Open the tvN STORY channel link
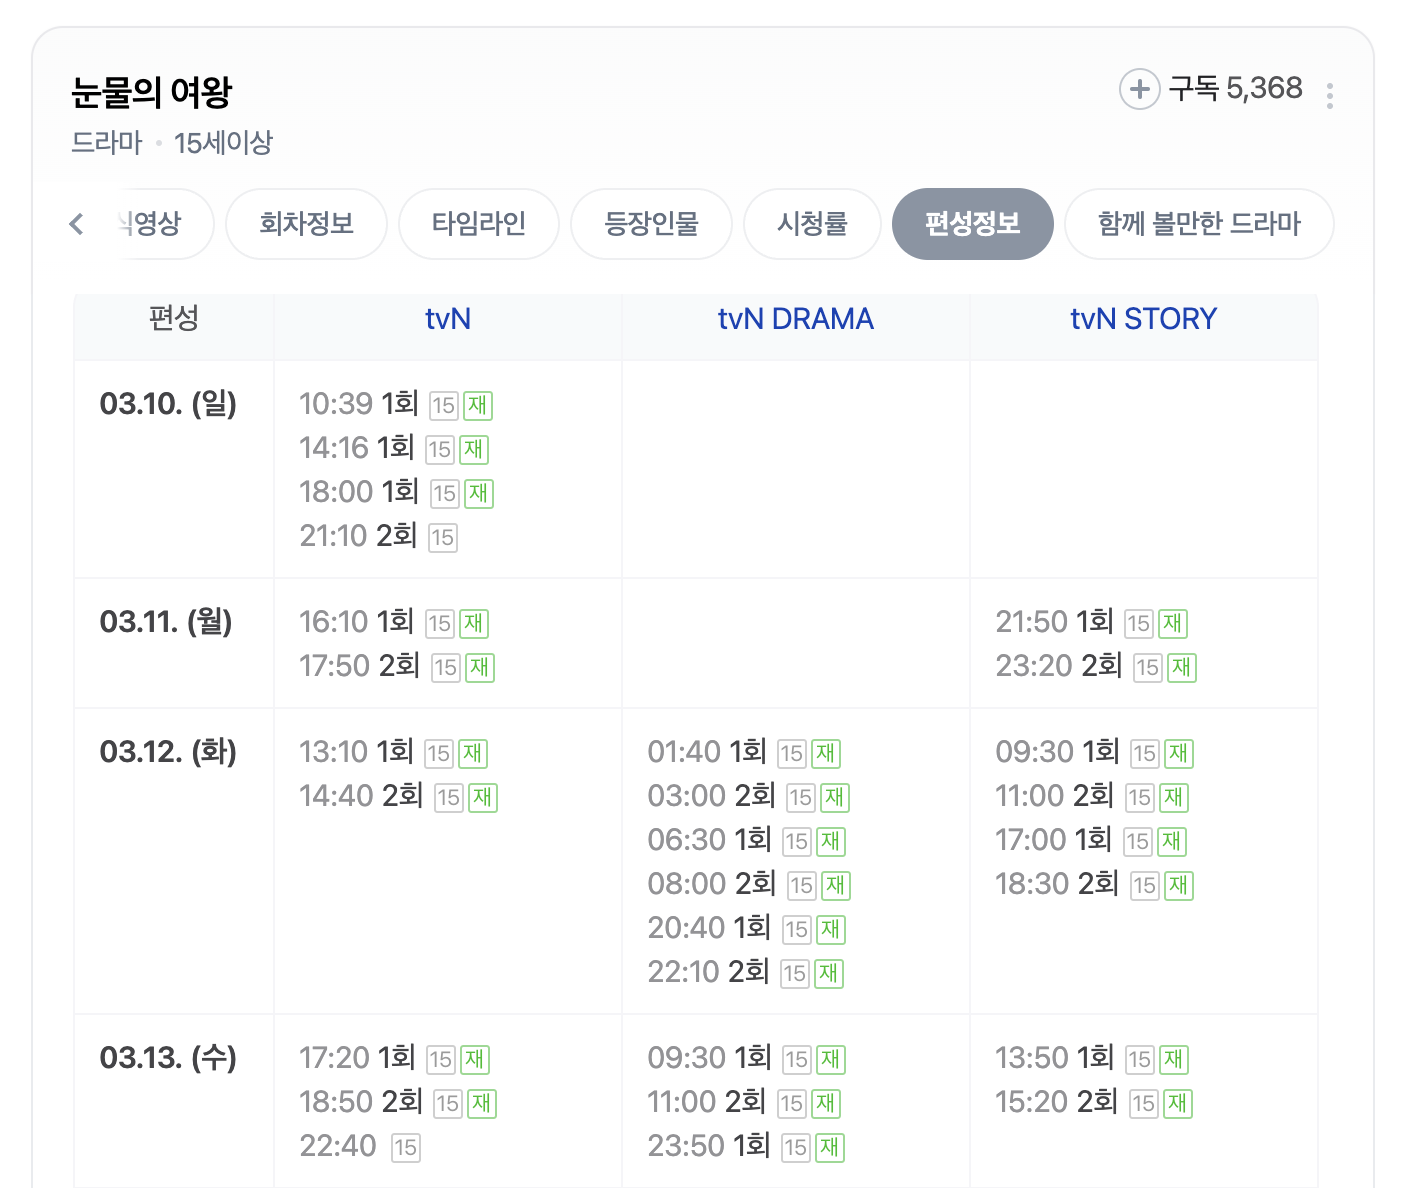Image resolution: width=1414 pixels, height=1188 pixels. tap(1143, 318)
